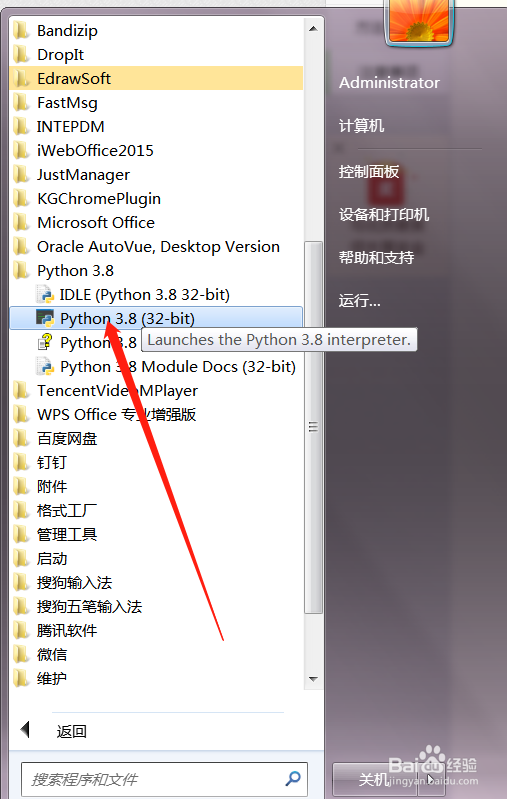Click the Administrator user link
This screenshot has height=799, width=507.
click(389, 83)
